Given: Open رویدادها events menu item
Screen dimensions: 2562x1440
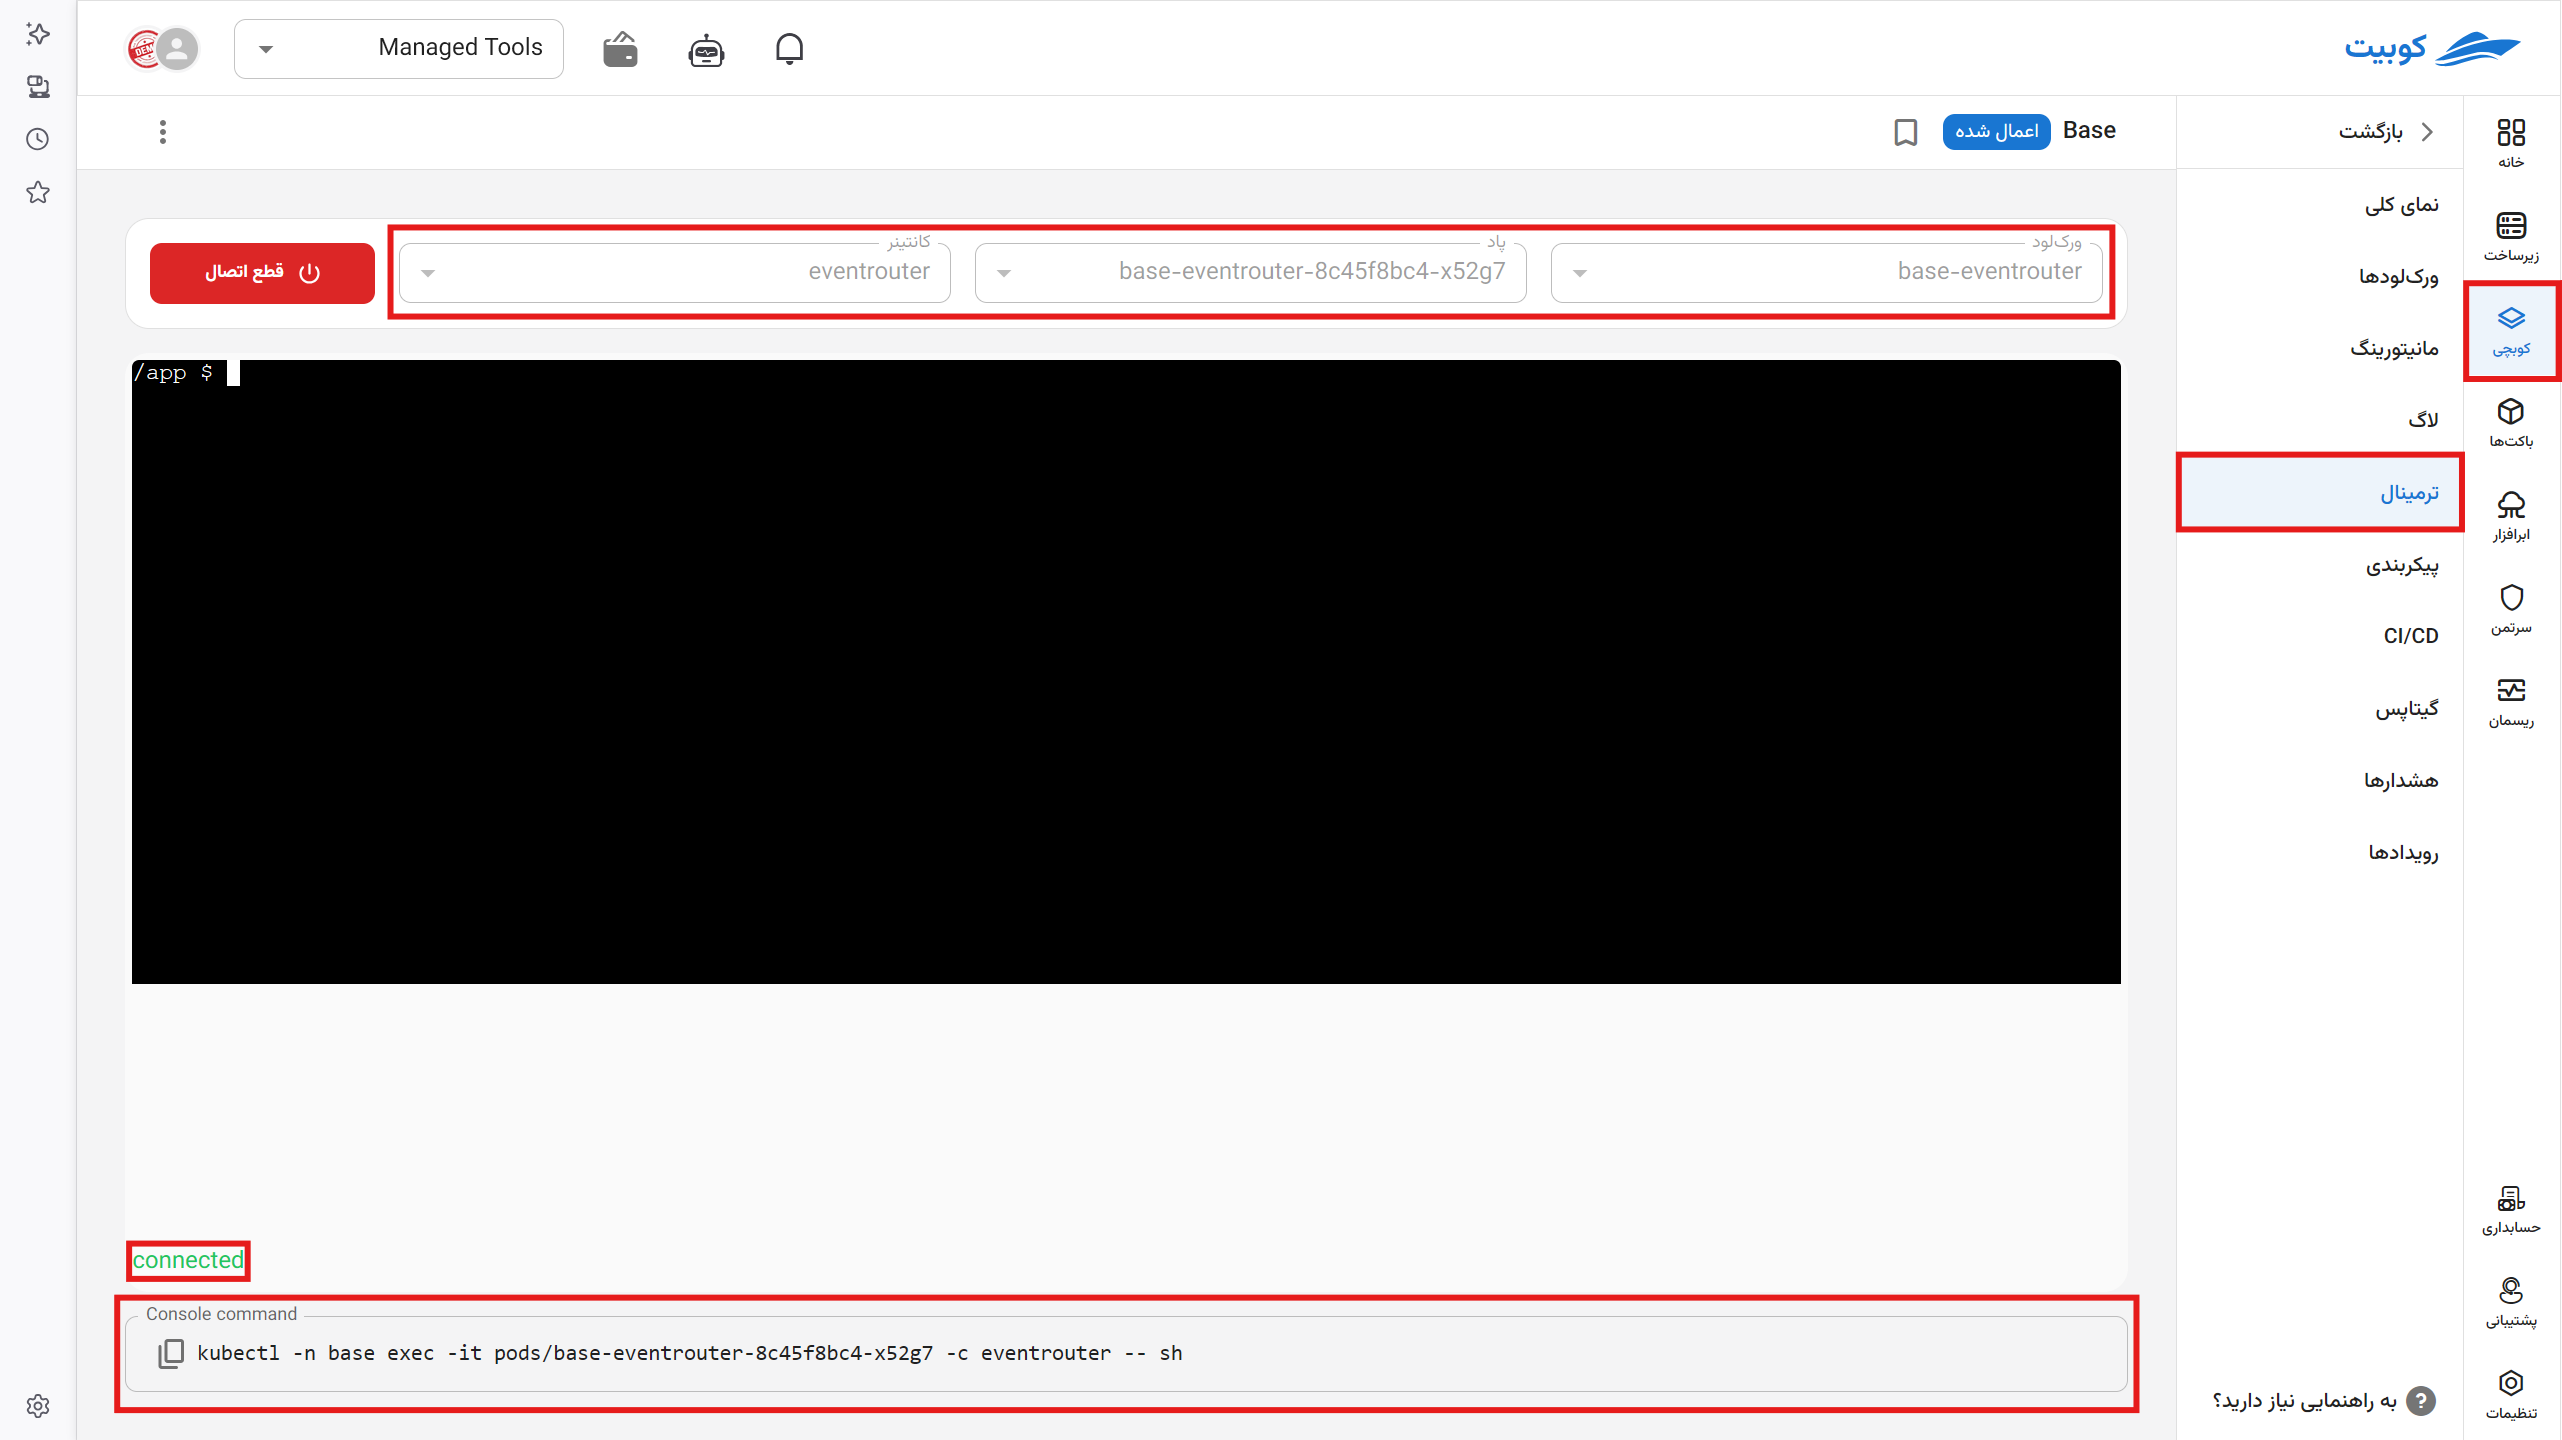Looking at the screenshot, I should (x=2320, y=853).
